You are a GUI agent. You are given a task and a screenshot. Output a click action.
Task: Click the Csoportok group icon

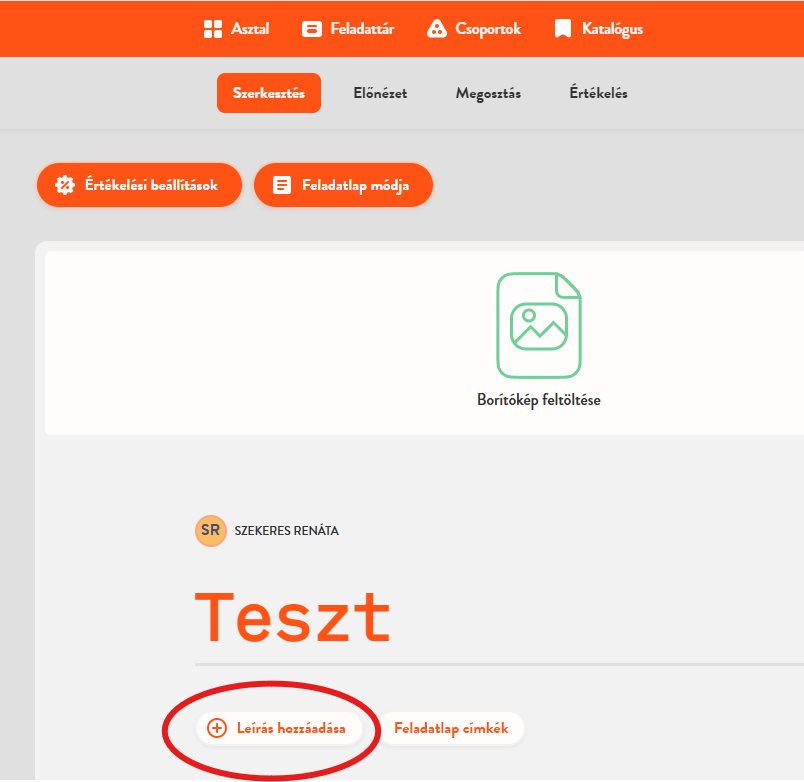pyautogui.click(x=436, y=29)
